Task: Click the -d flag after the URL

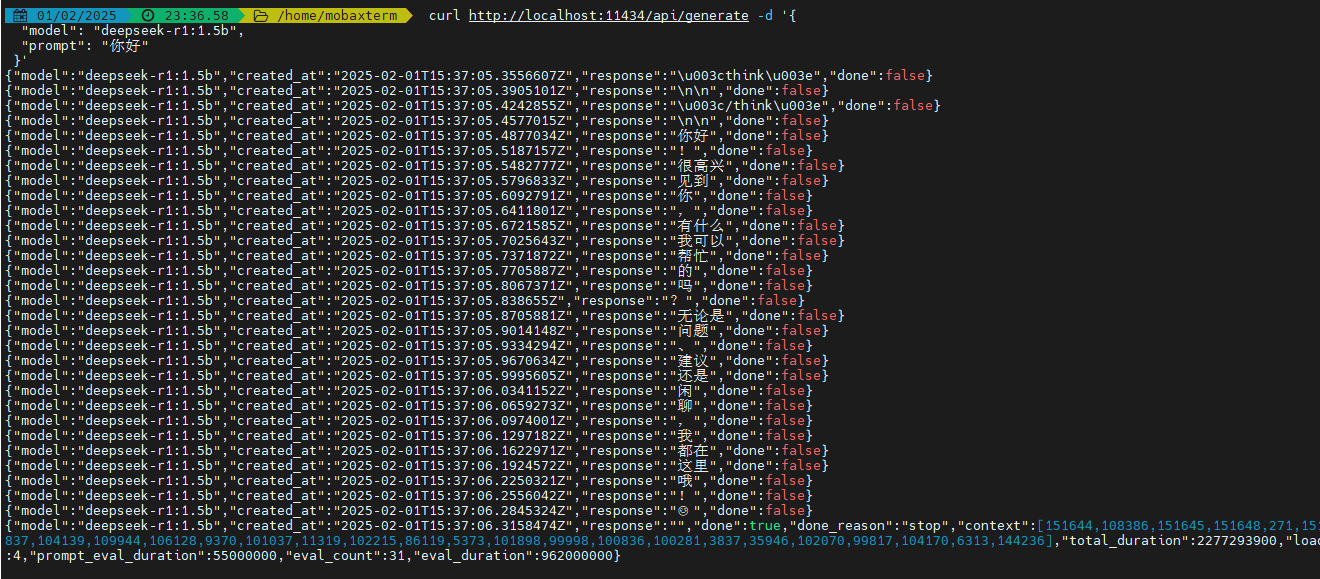Action: point(764,16)
